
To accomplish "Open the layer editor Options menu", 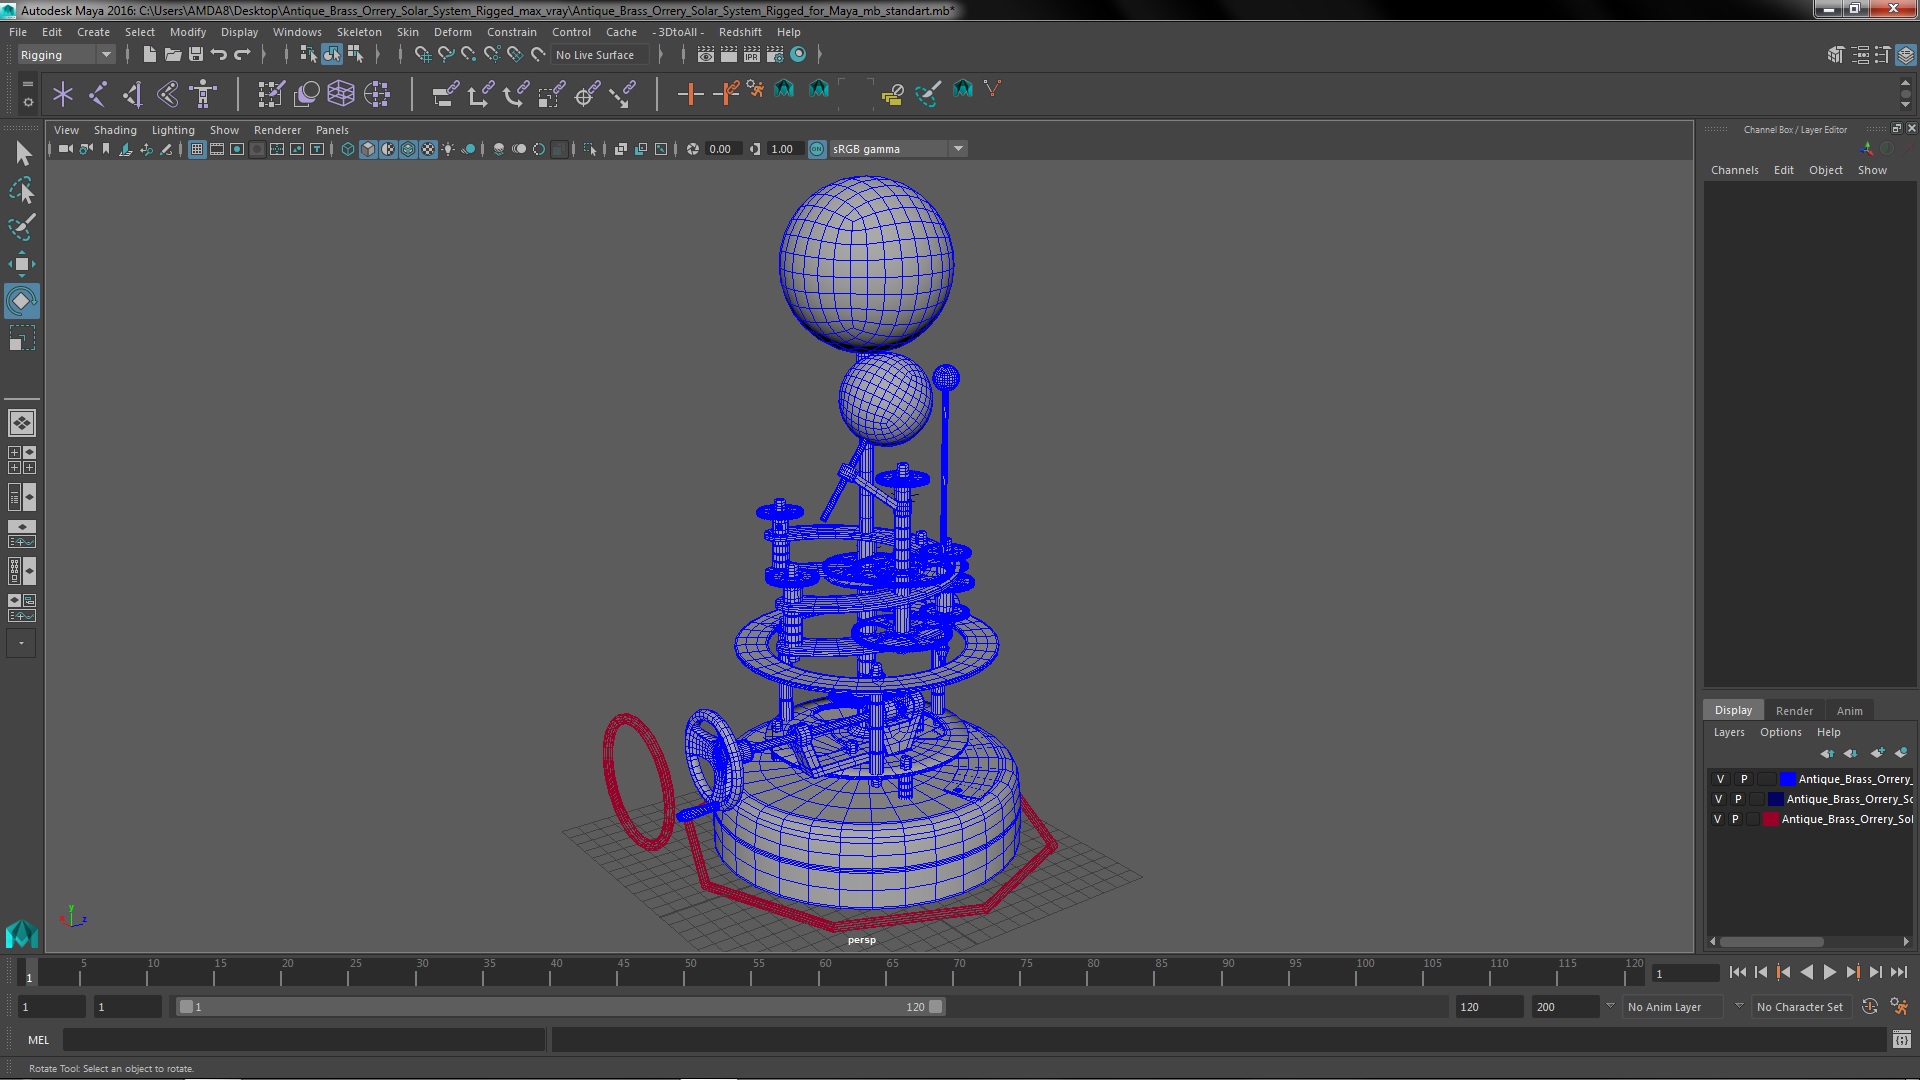I will (x=1780, y=732).
